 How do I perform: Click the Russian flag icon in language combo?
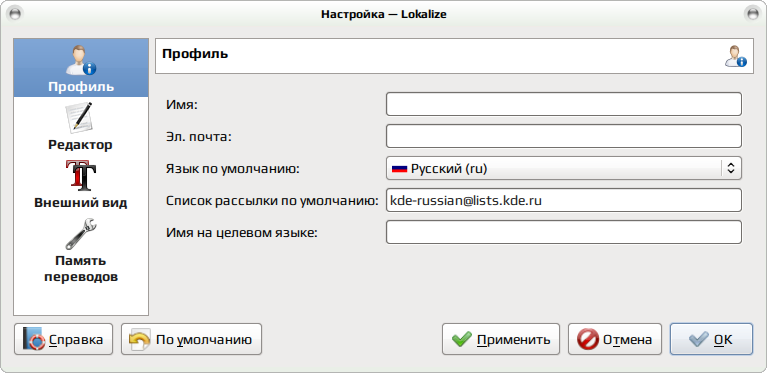pos(400,169)
